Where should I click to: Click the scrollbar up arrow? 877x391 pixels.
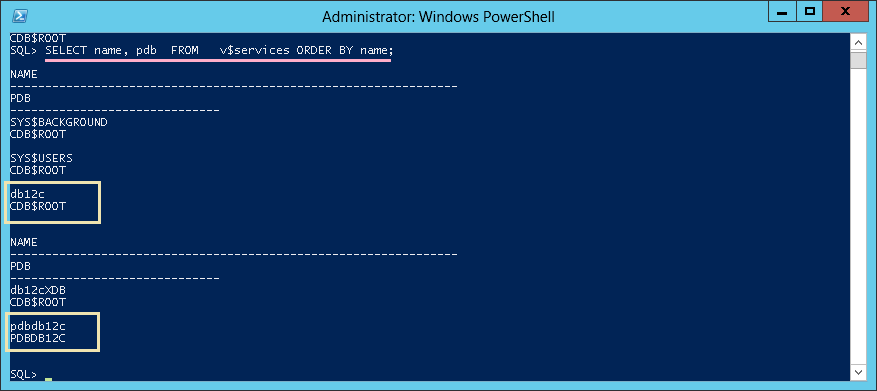(x=857, y=42)
